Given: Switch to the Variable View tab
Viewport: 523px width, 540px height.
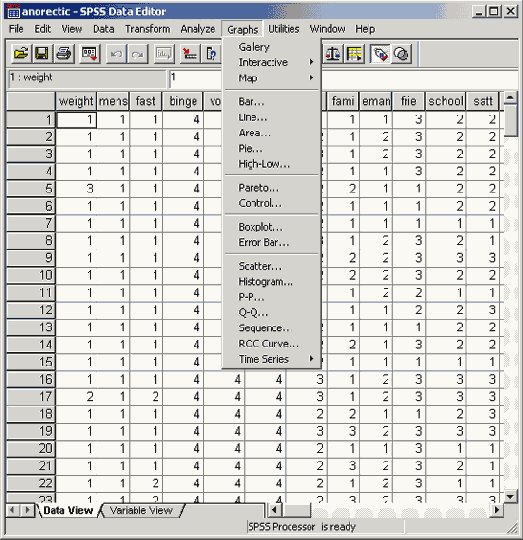Looking at the screenshot, I should tap(141, 510).
